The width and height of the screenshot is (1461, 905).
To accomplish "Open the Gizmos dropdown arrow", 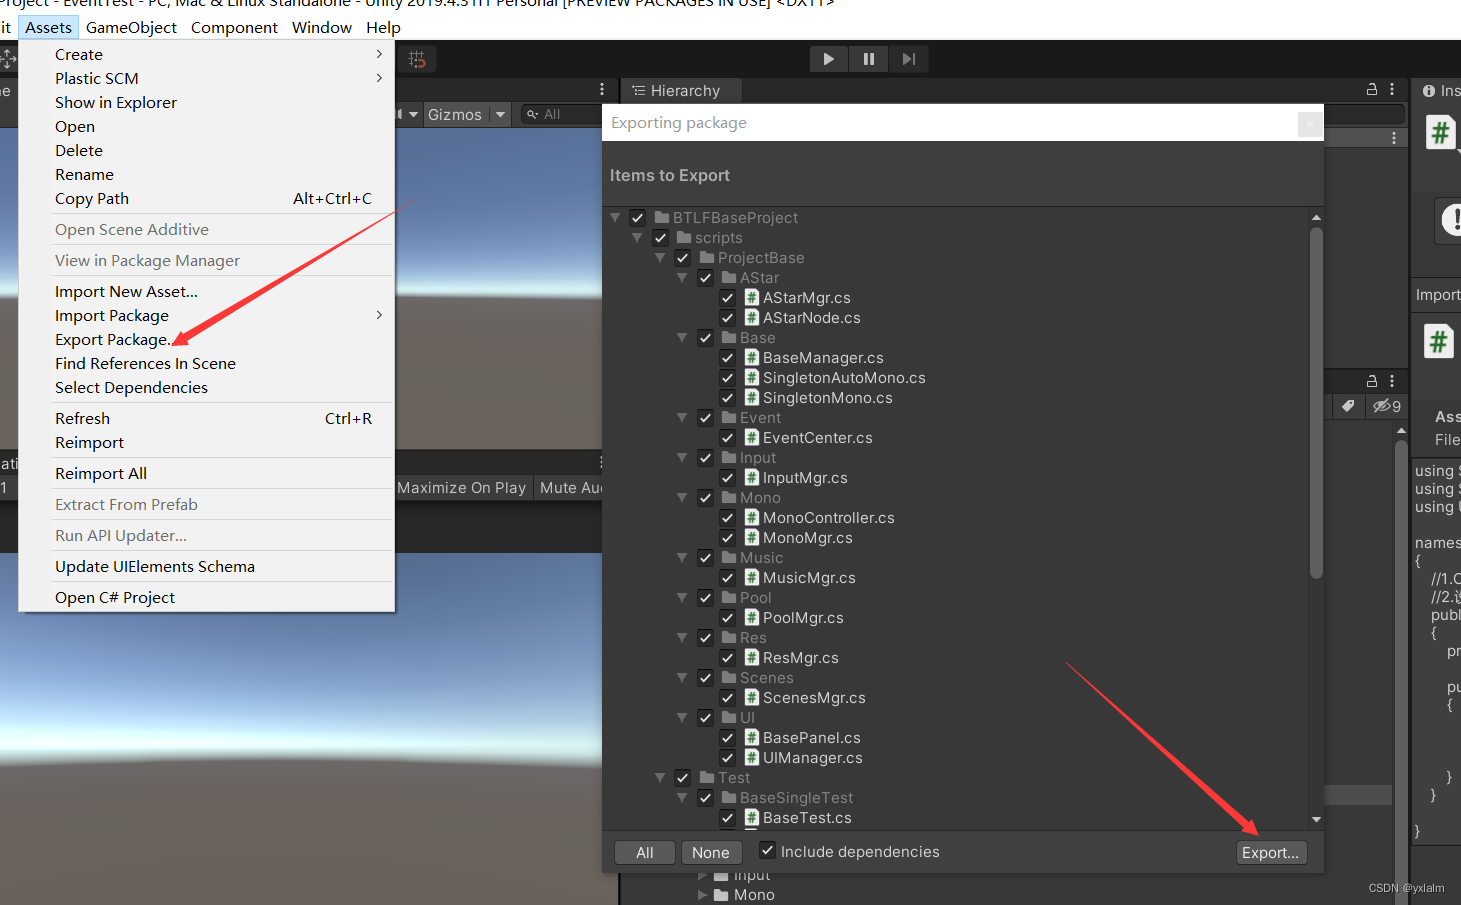I will tap(501, 114).
